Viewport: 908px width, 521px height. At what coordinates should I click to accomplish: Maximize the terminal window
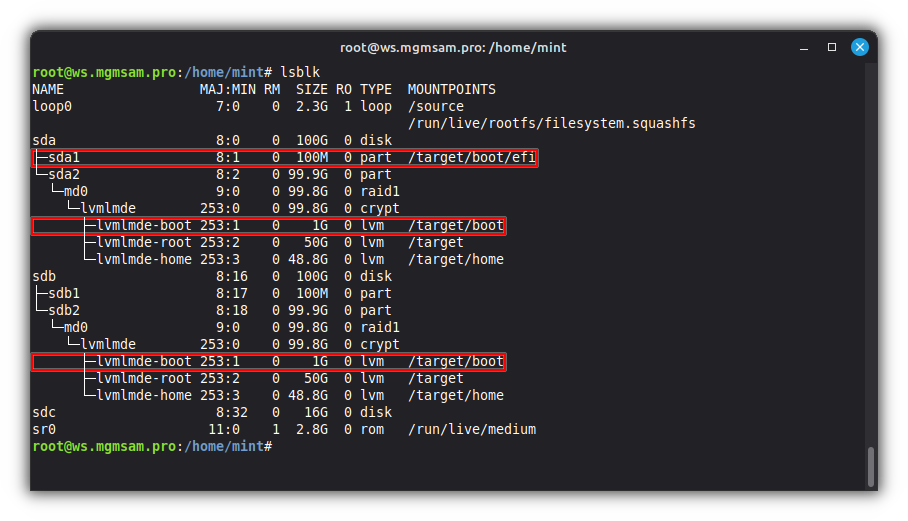[831, 47]
